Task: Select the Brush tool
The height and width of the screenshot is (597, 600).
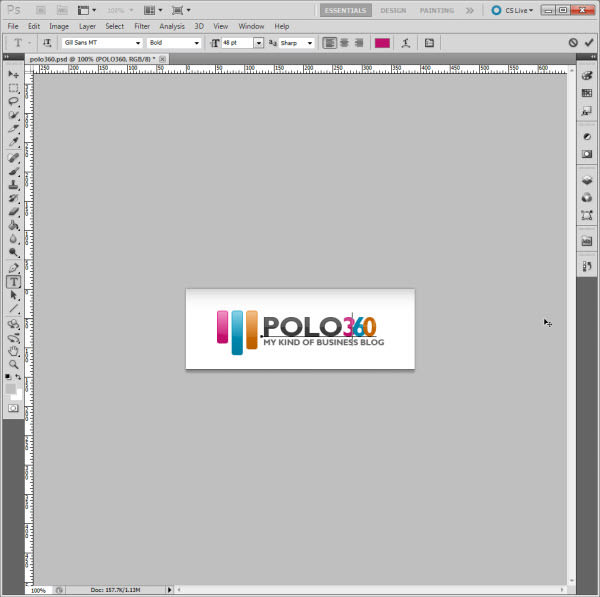Action: tap(13, 171)
